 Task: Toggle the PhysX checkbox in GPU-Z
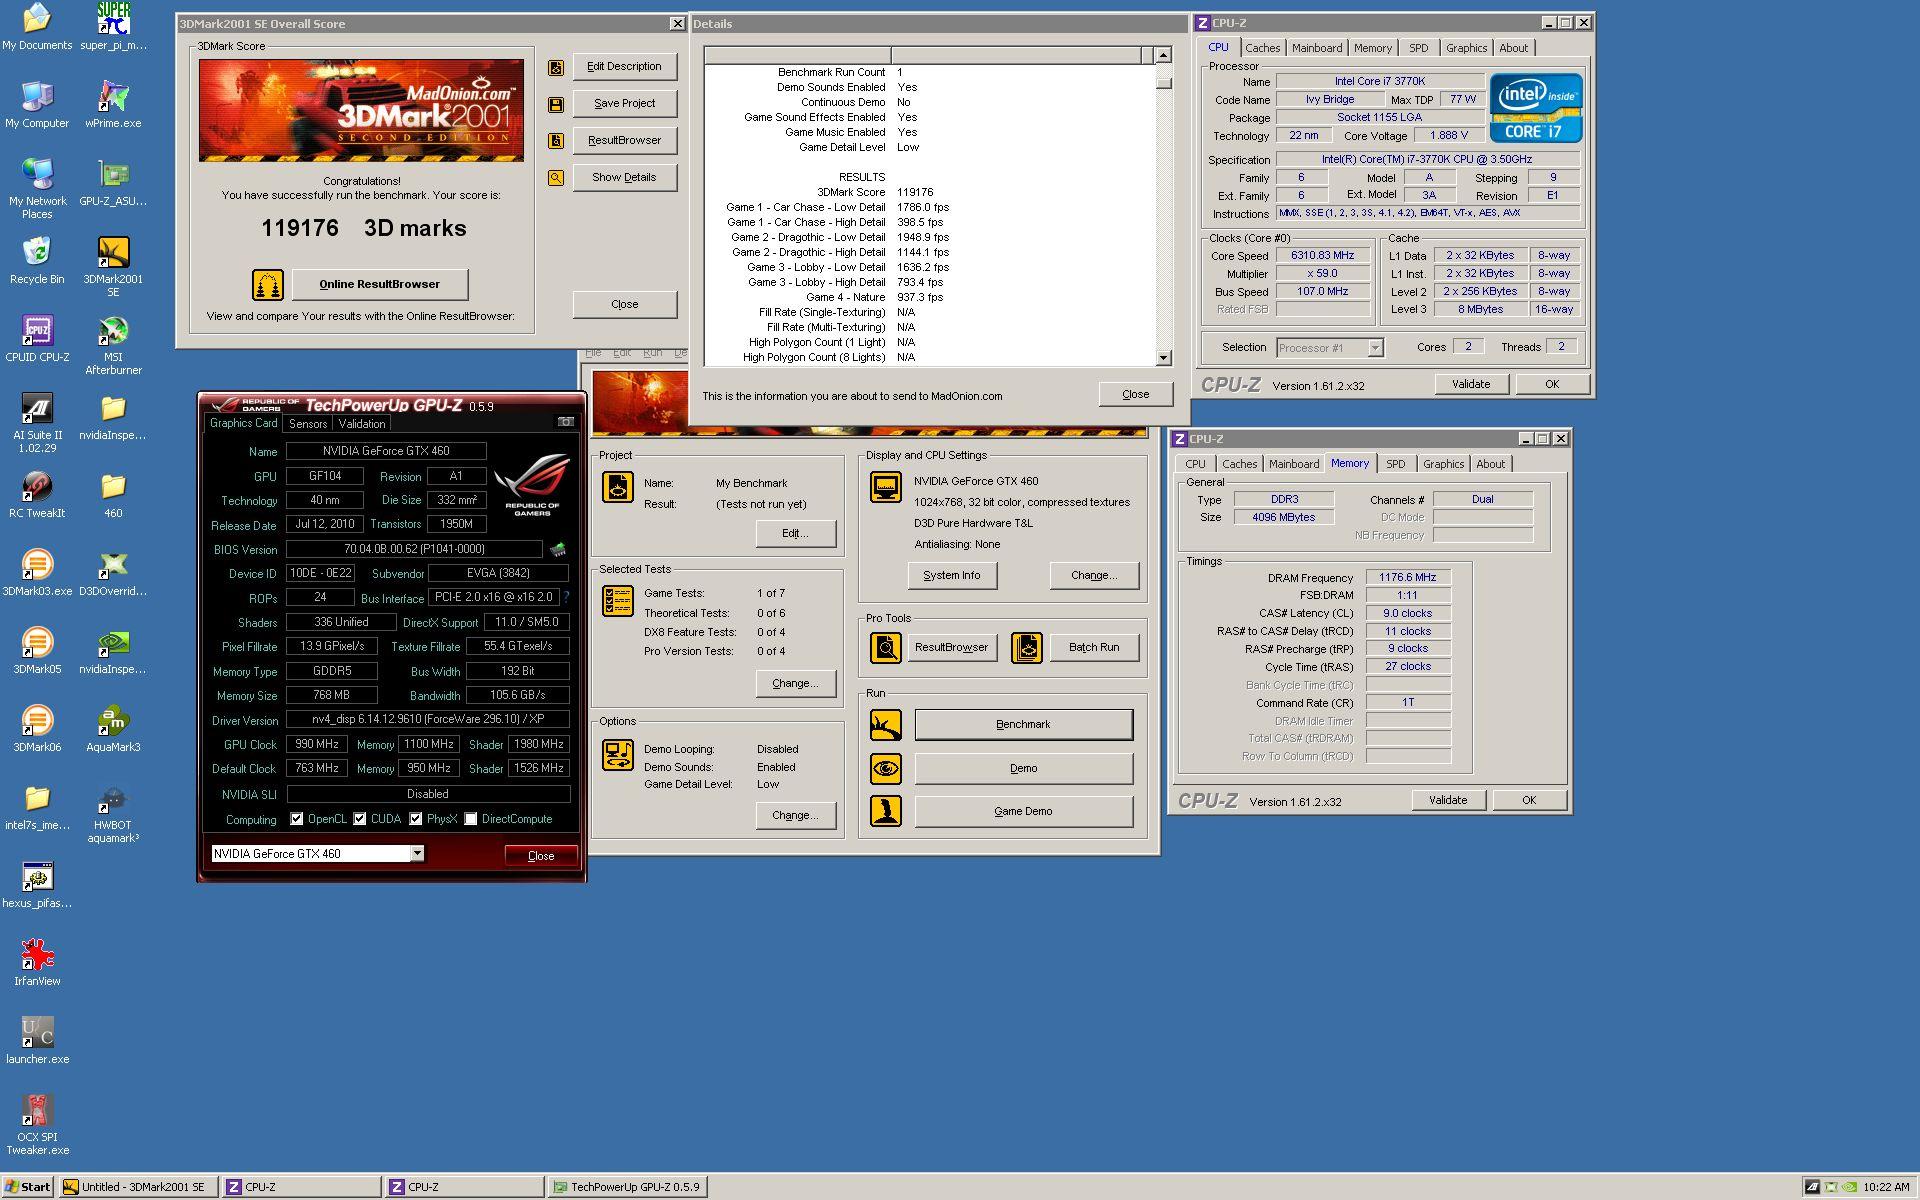(x=416, y=819)
